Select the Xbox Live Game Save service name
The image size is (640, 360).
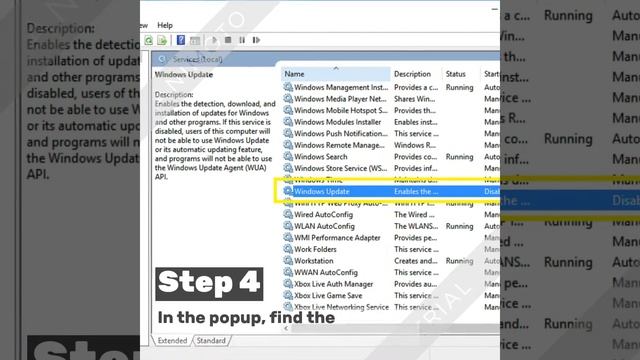(328, 296)
